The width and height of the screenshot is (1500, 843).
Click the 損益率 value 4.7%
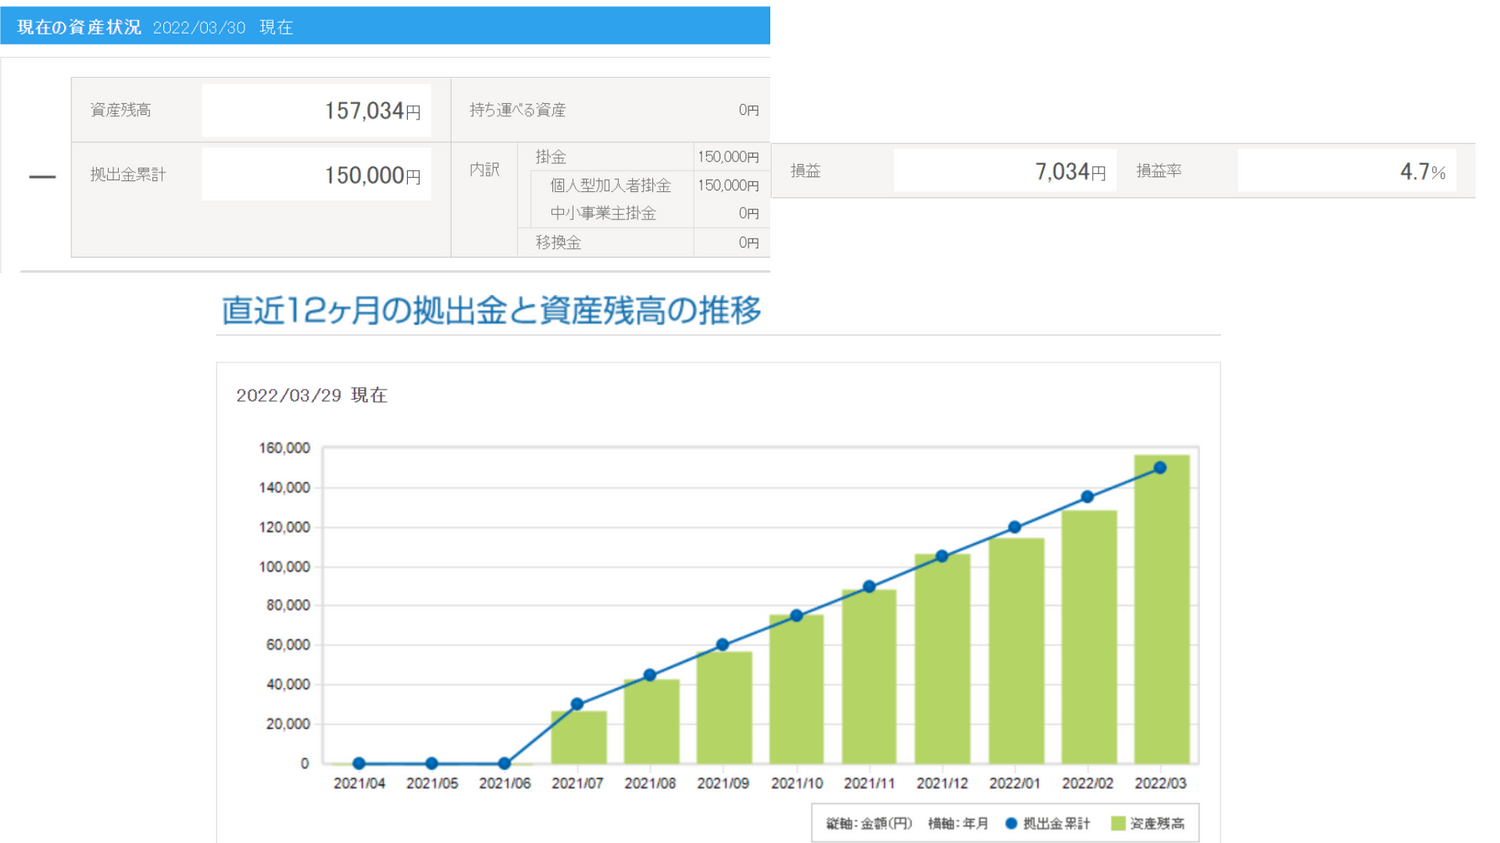click(1423, 172)
